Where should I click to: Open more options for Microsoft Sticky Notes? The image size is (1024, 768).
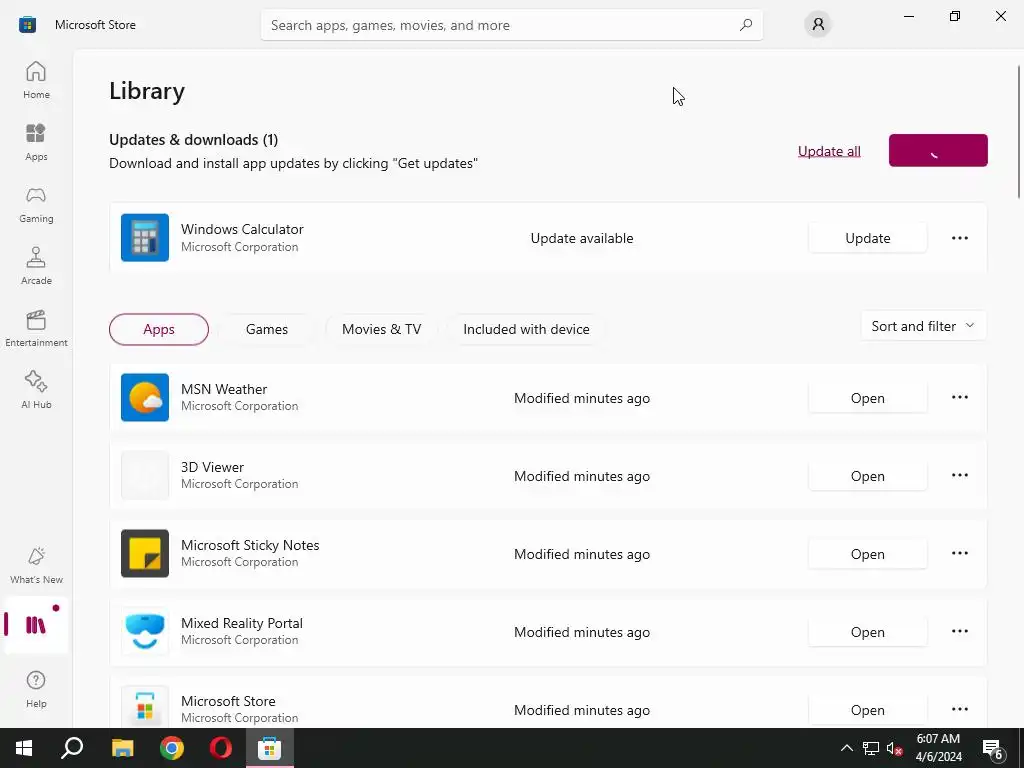coord(959,553)
